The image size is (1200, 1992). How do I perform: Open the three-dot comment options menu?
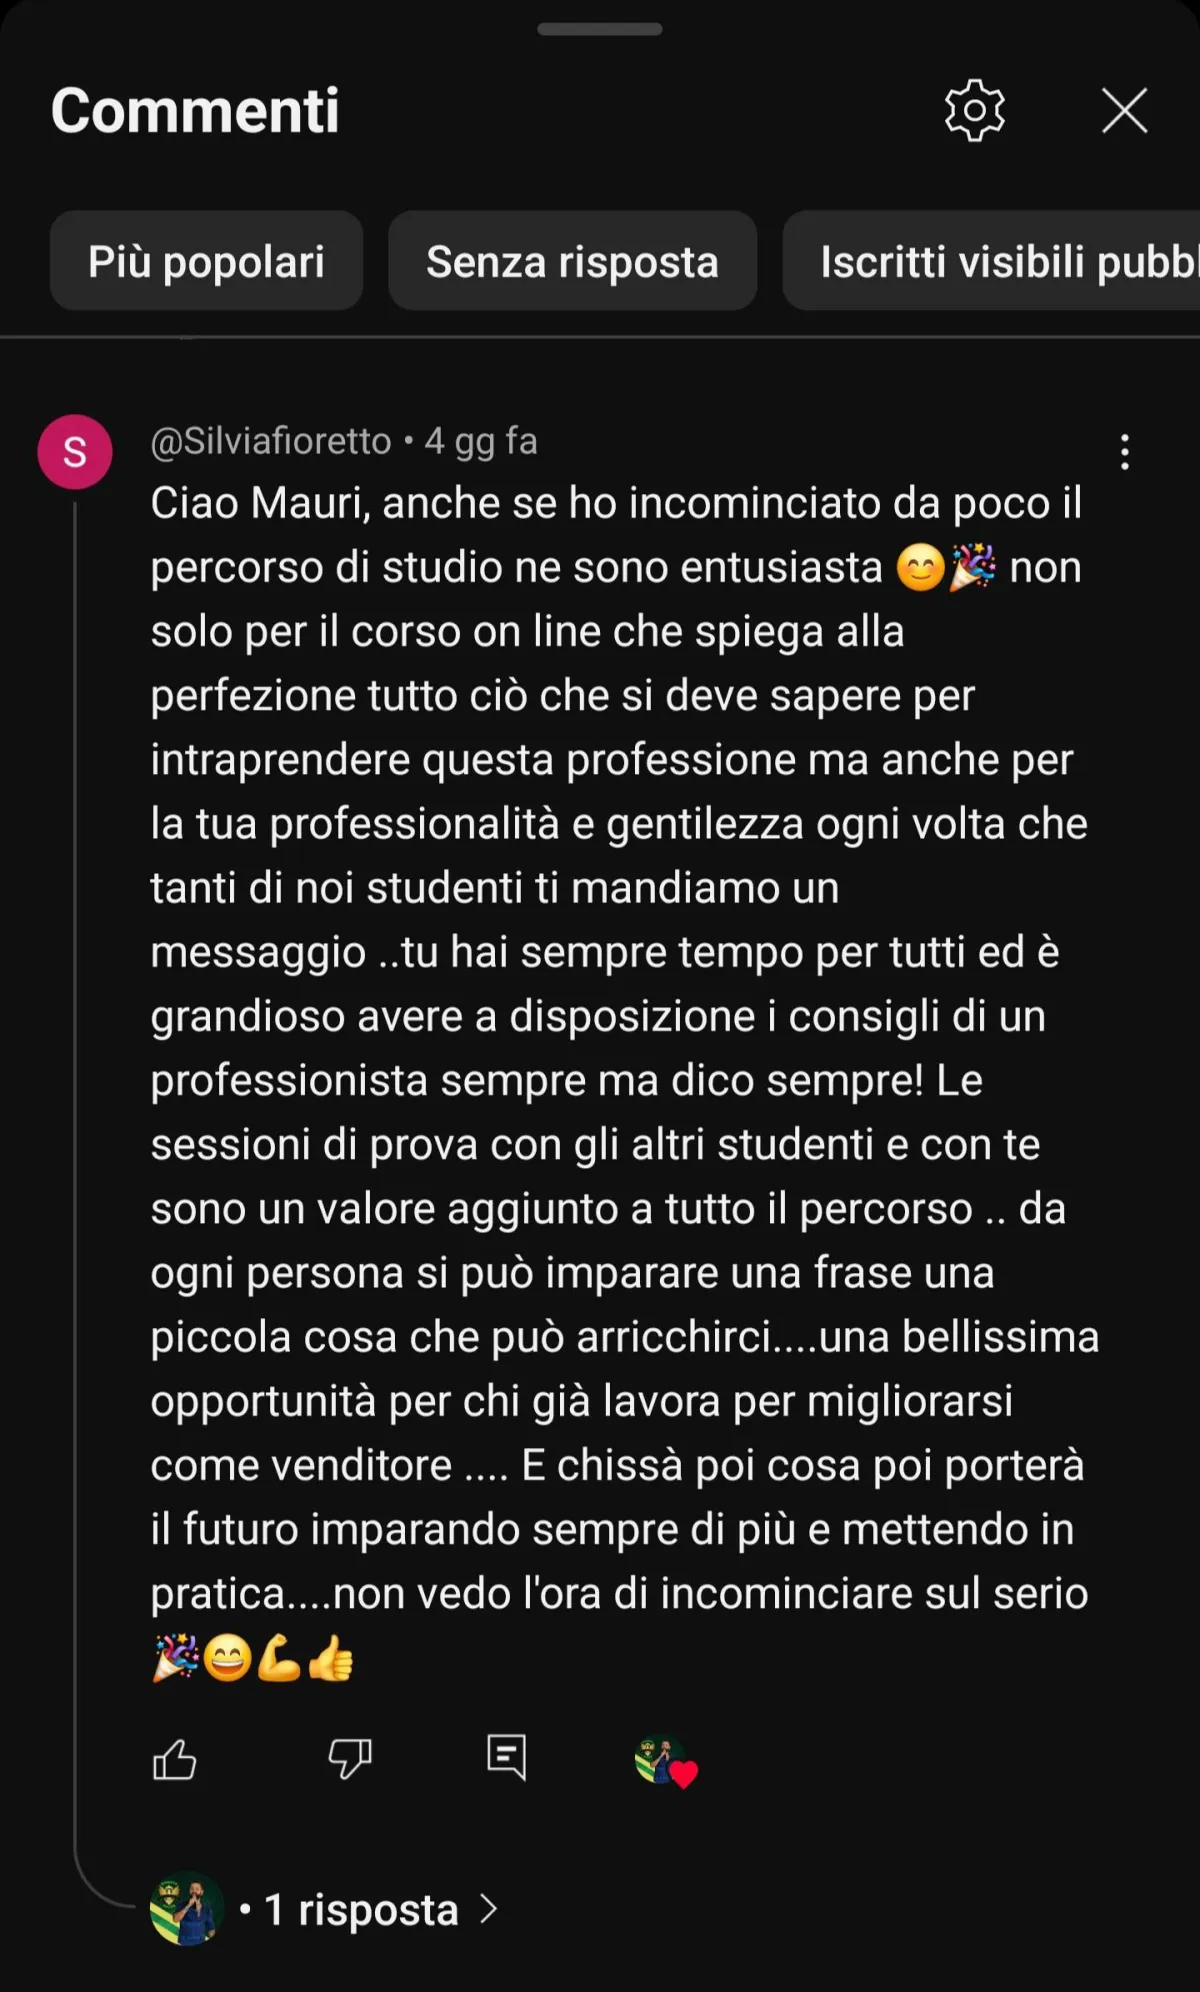[x=1125, y=452]
